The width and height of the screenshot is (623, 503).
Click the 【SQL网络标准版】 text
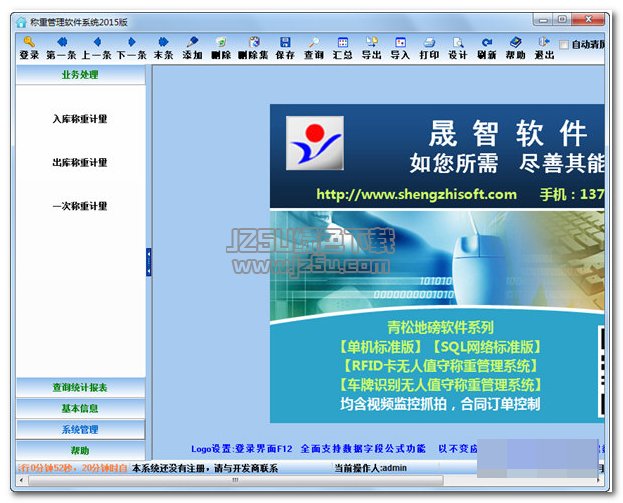click(488, 347)
